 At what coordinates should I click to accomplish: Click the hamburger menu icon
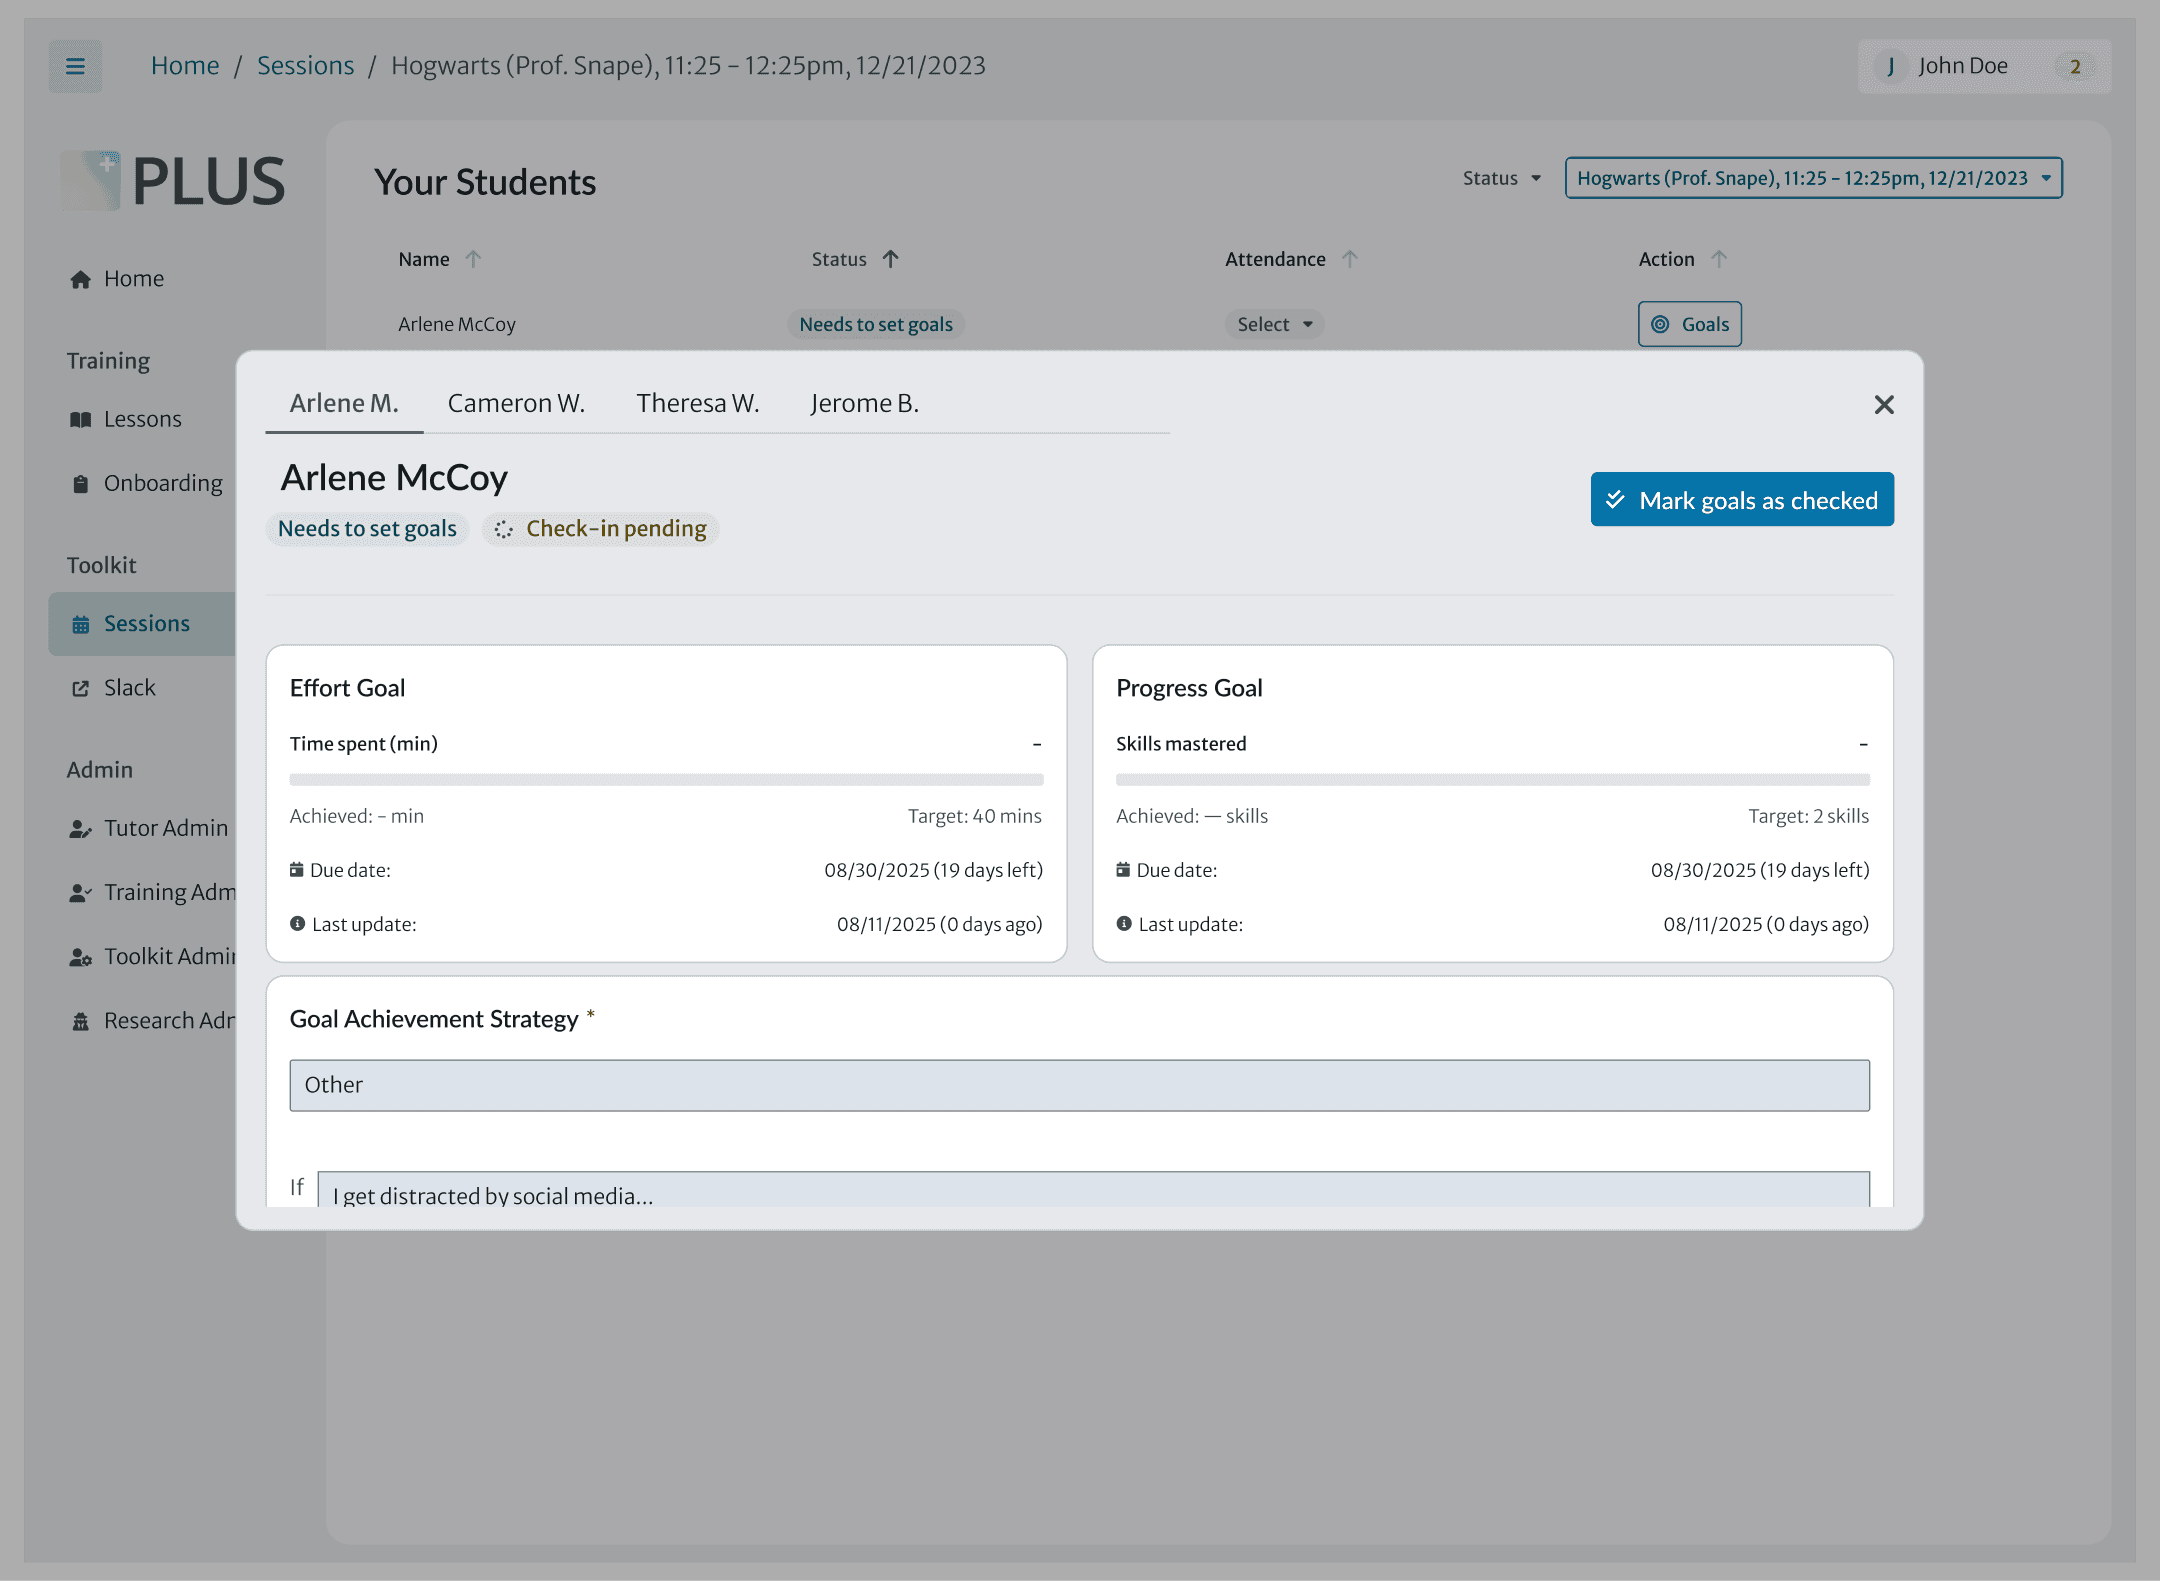pyautogui.click(x=75, y=66)
